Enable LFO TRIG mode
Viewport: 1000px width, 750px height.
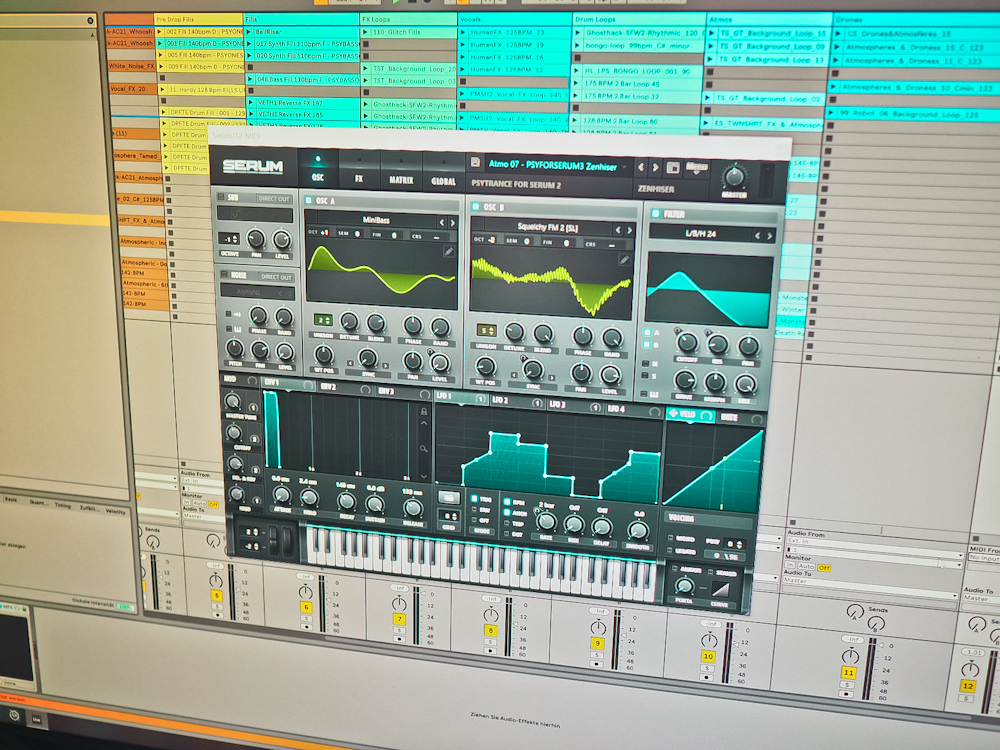point(474,499)
